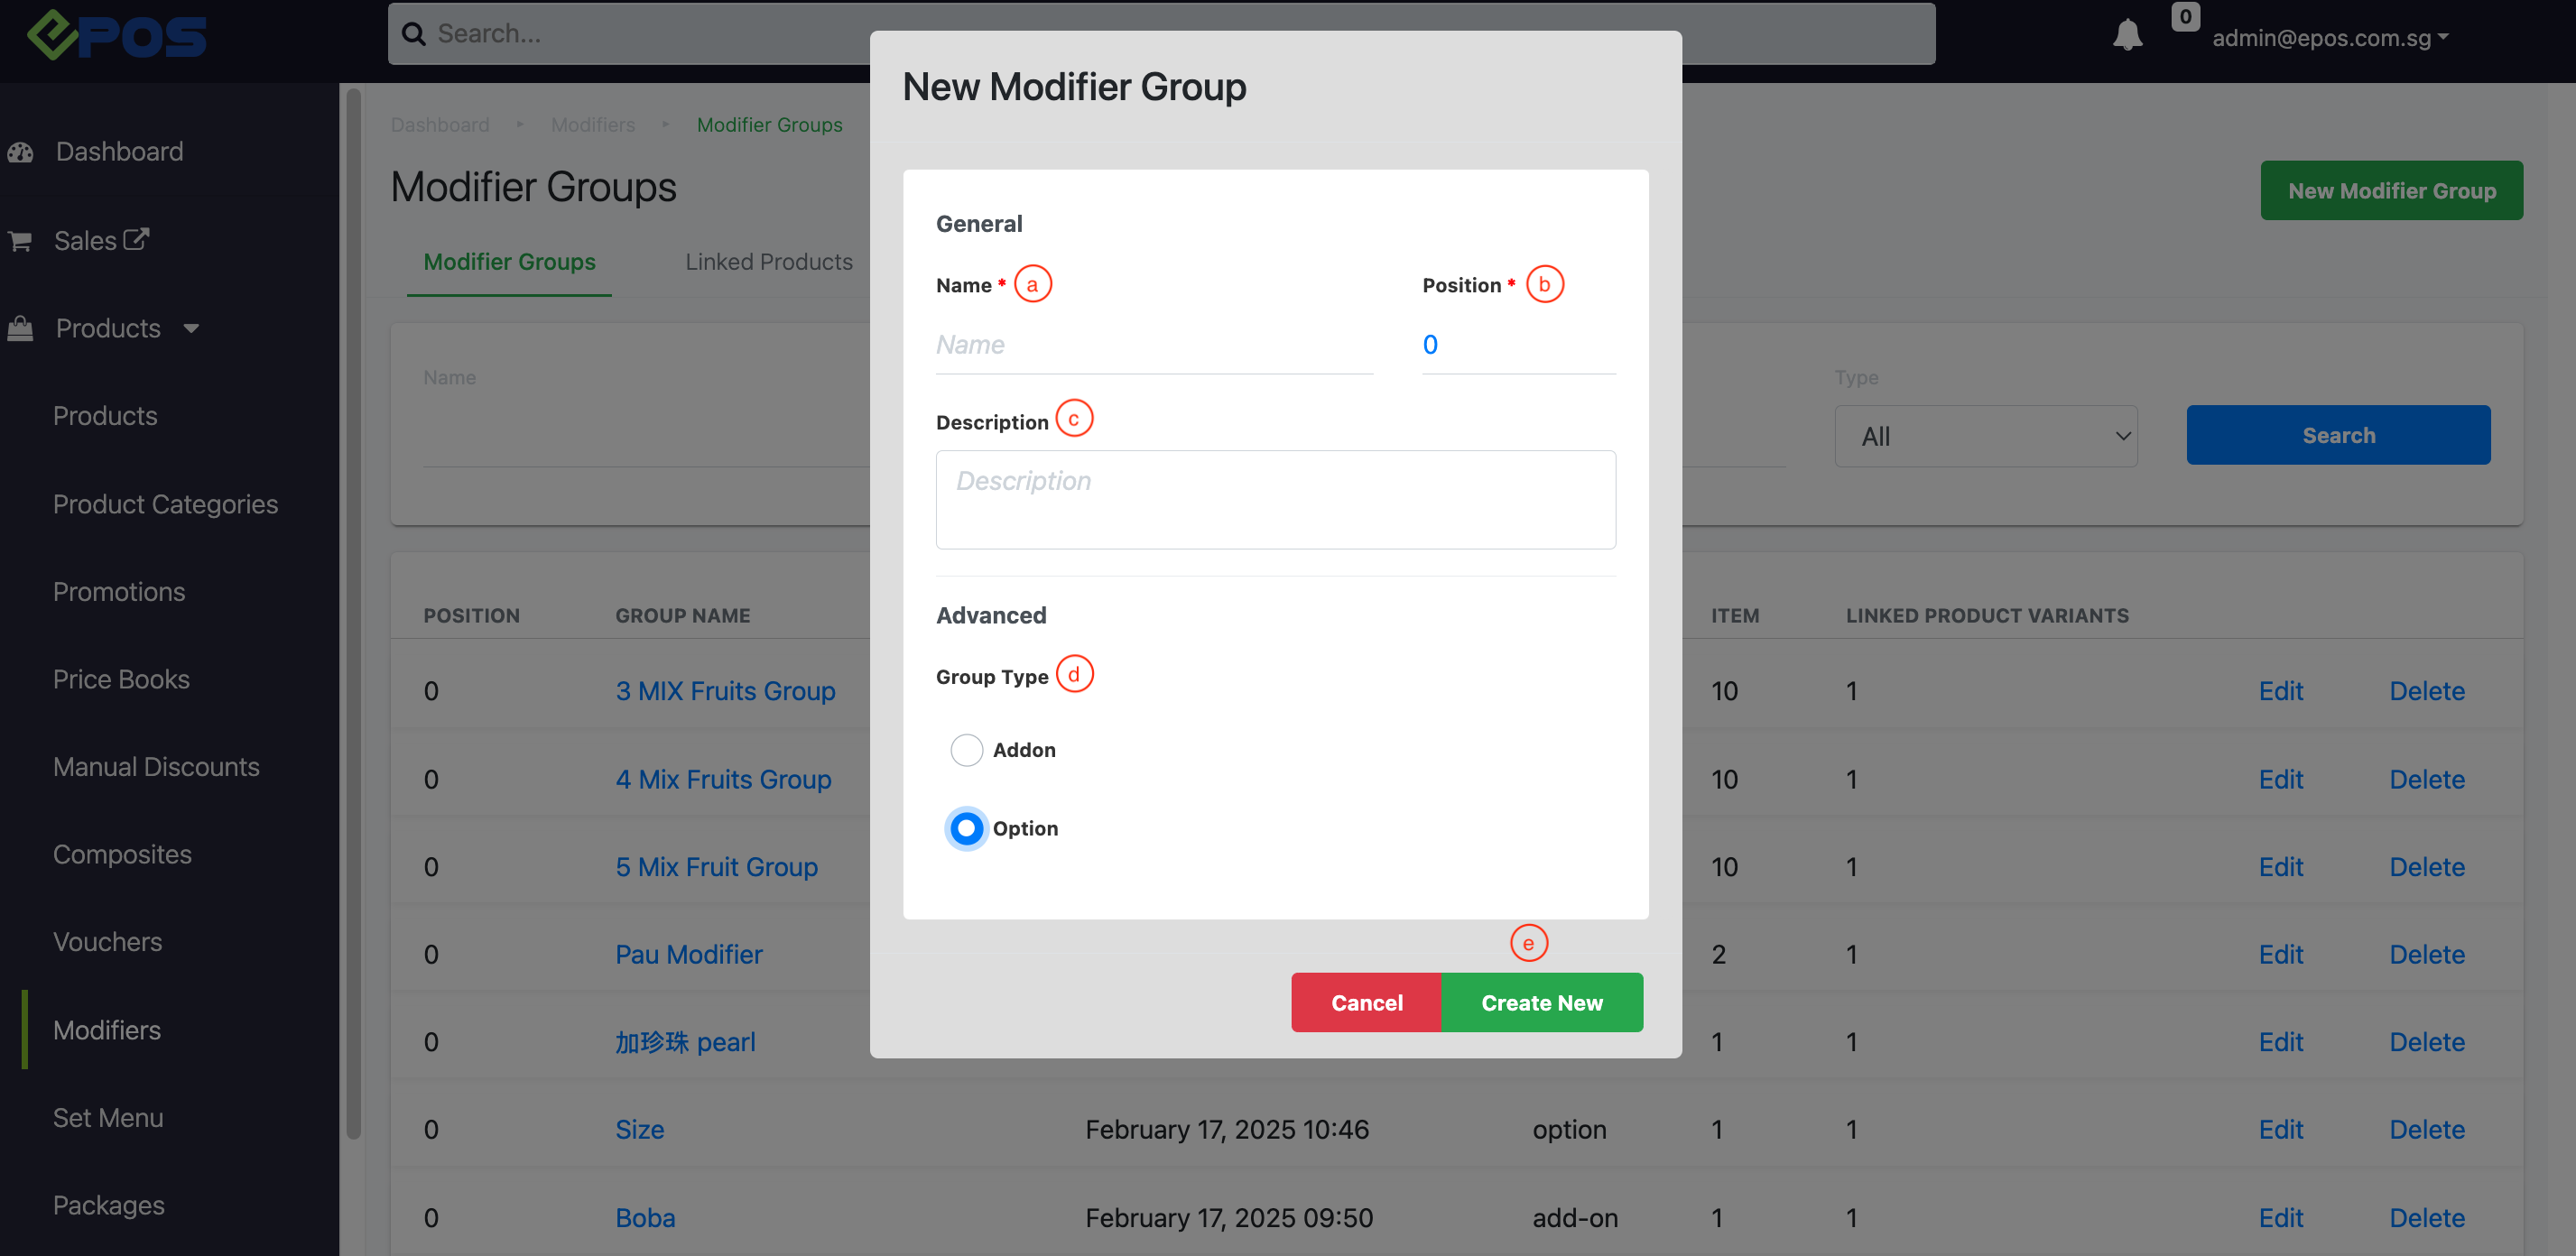Delete the 4 Mix Fruits Group row
Viewport: 2576px width, 1256px height.
pos(2427,779)
